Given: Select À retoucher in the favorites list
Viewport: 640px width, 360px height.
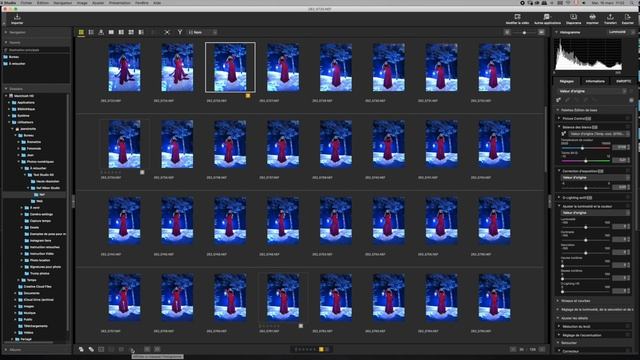Looking at the screenshot, I should [x=17, y=64].
